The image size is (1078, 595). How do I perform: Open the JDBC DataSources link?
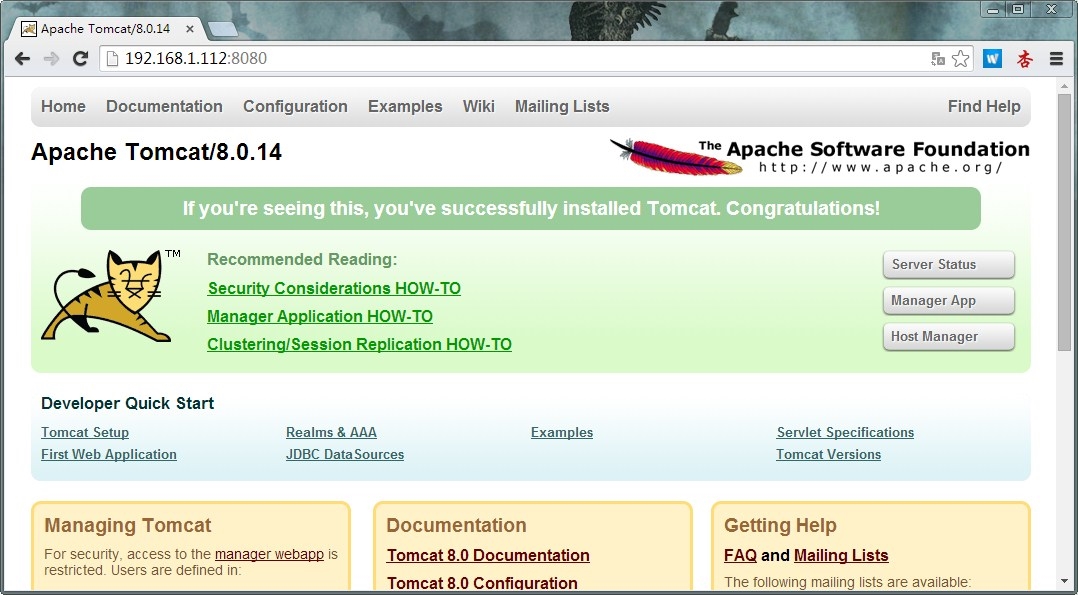click(345, 455)
